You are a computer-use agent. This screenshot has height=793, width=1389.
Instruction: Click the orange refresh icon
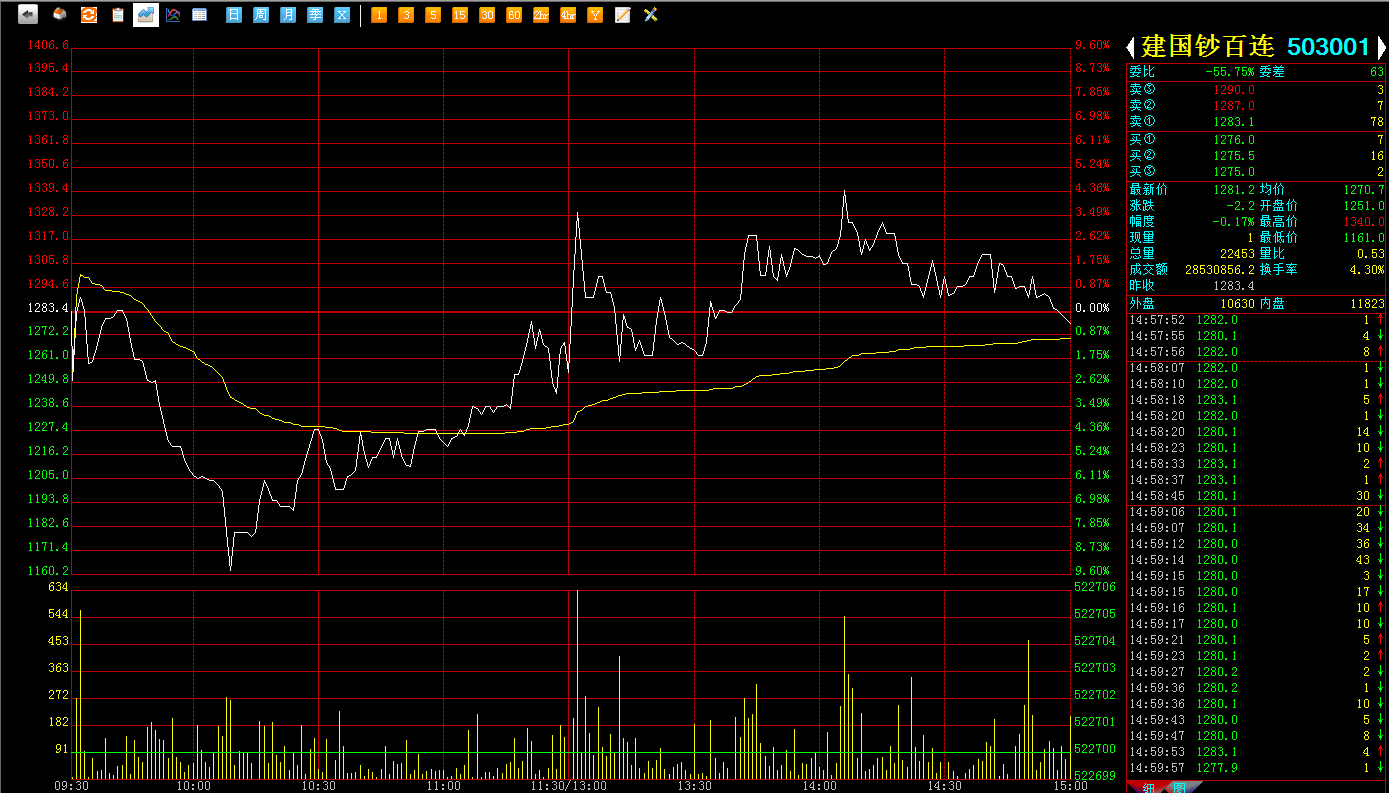[x=89, y=15]
